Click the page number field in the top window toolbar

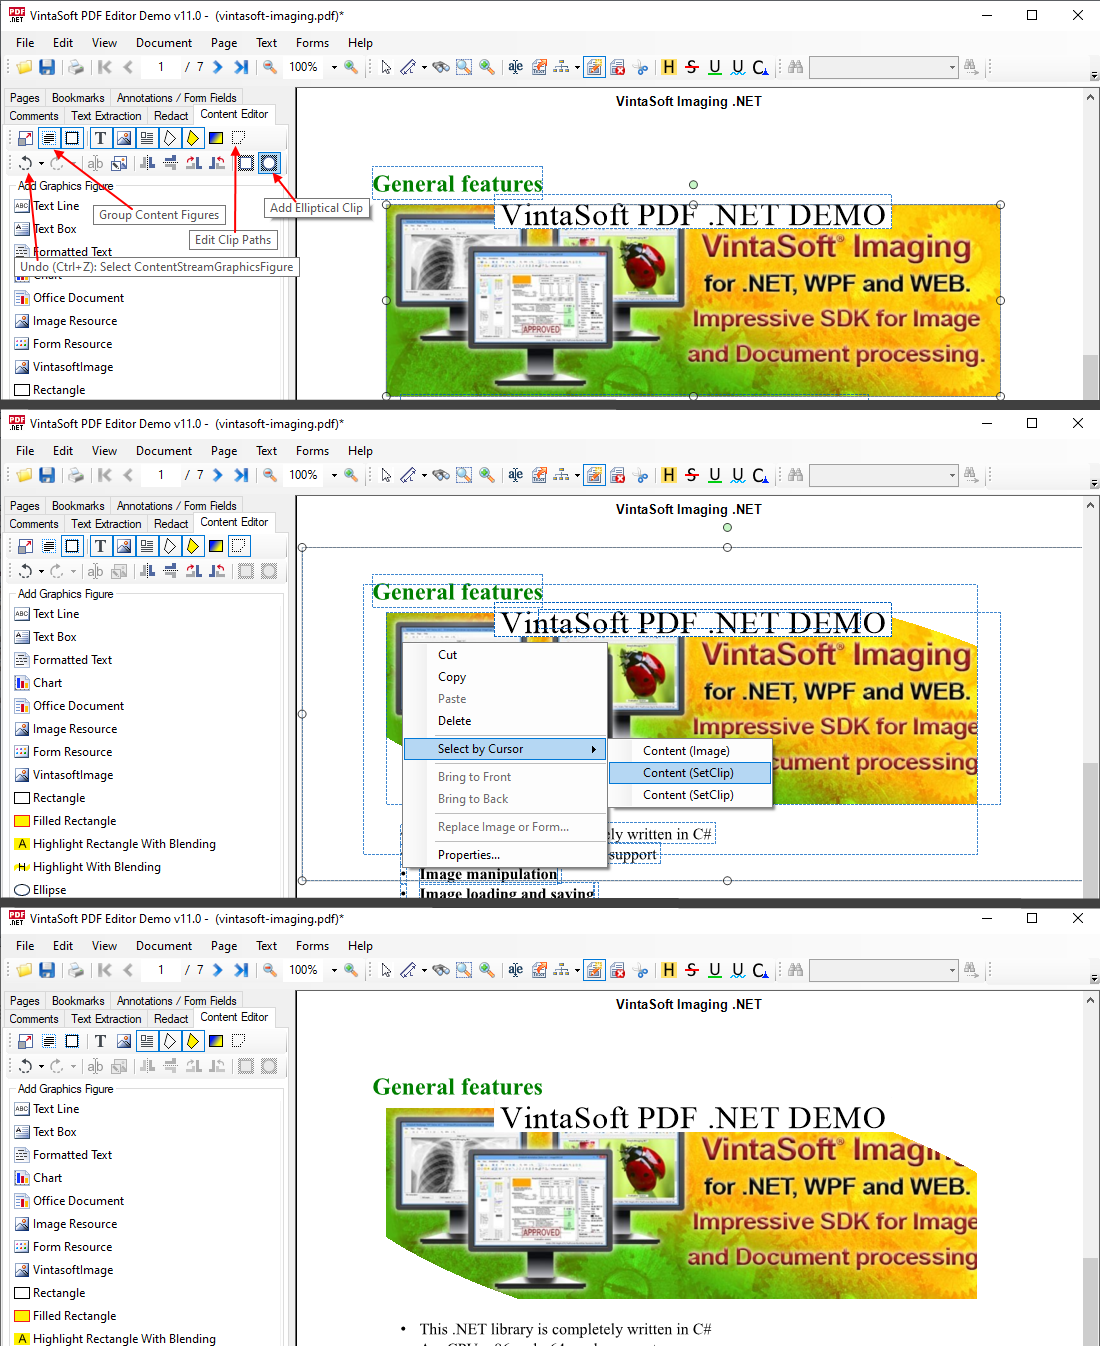click(161, 67)
